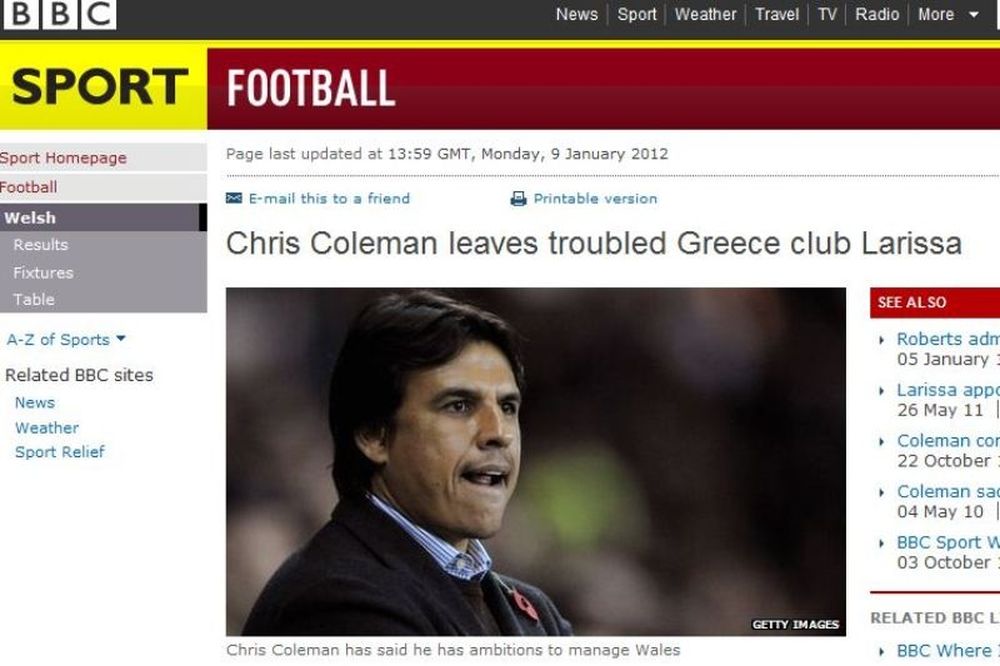The width and height of the screenshot is (1000, 666).
Task: Open the Fixtures sidebar item
Action: point(43,272)
